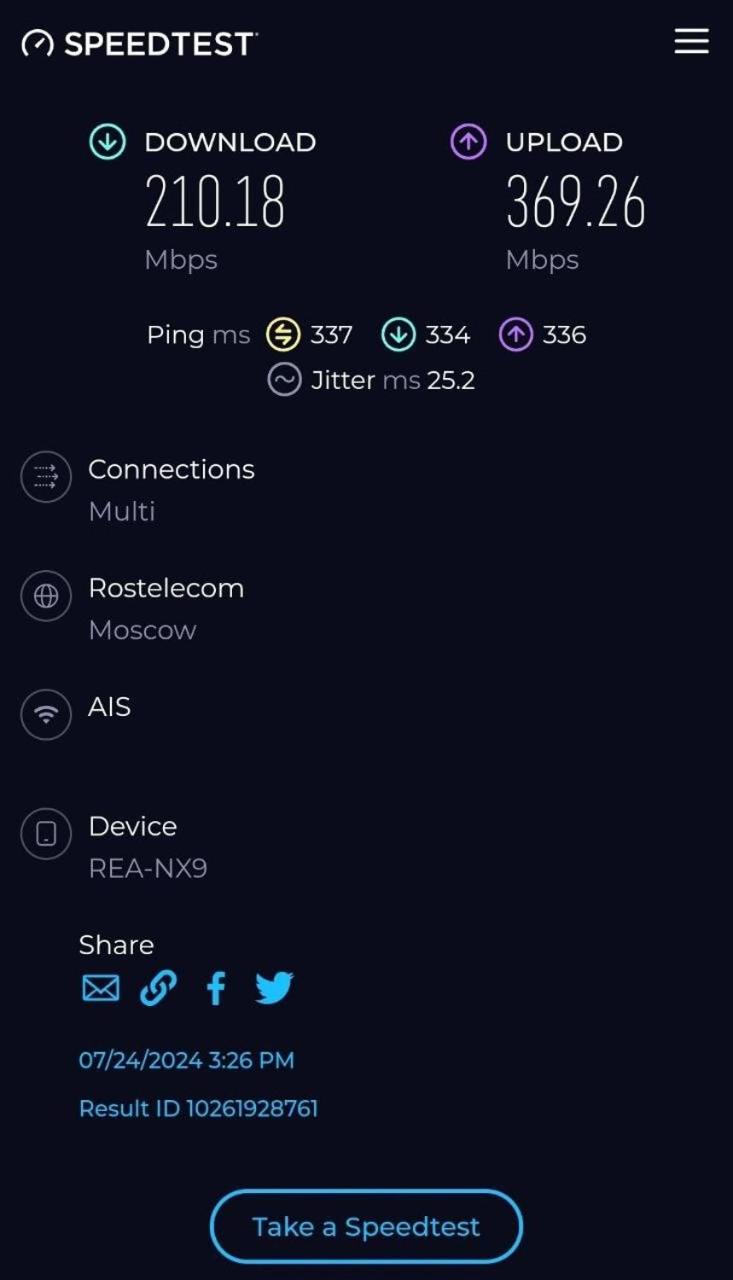Click the upload arrow icon
The image size is (733, 1280).
click(468, 142)
